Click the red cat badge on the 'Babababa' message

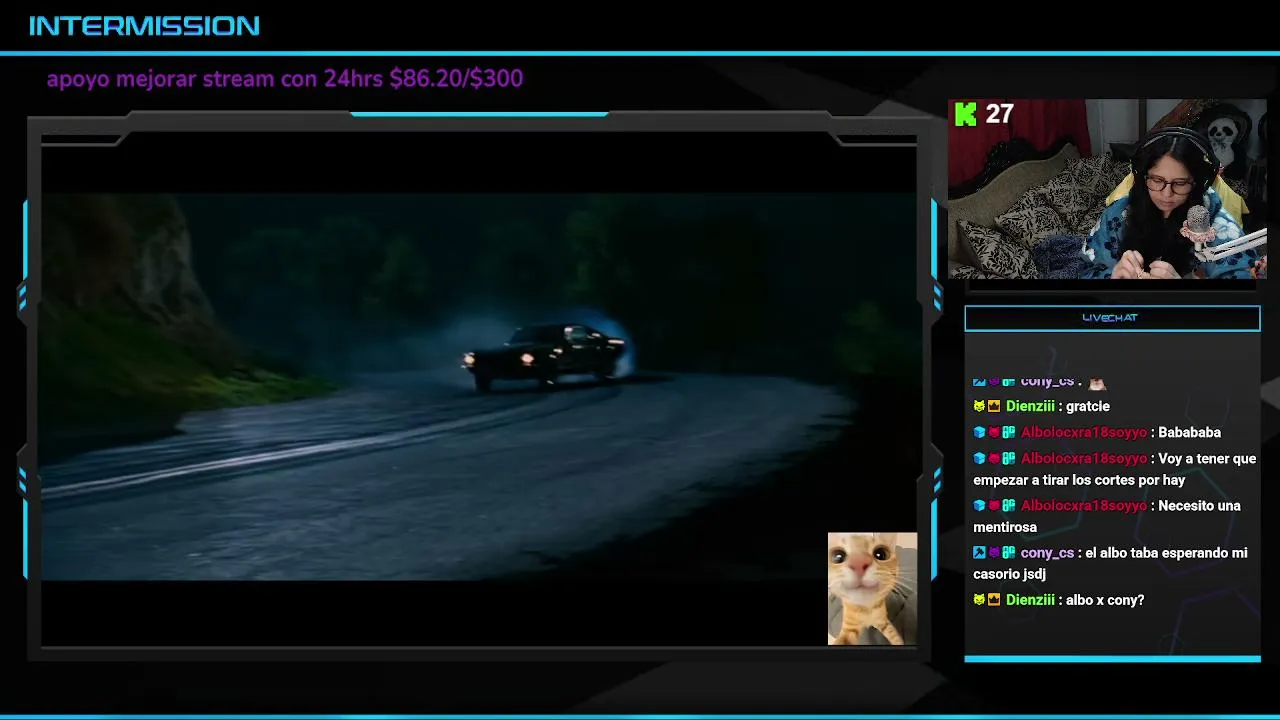coord(994,432)
